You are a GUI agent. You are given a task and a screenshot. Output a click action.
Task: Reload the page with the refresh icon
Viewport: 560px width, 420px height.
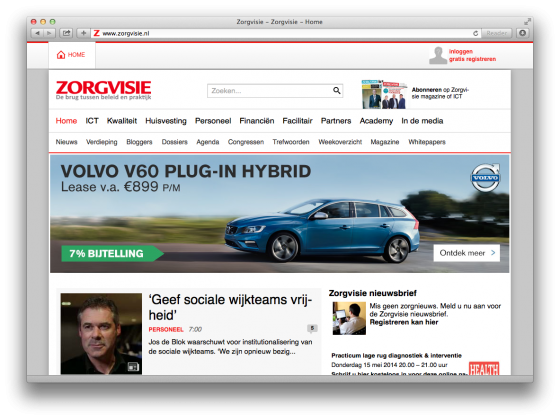point(475,33)
